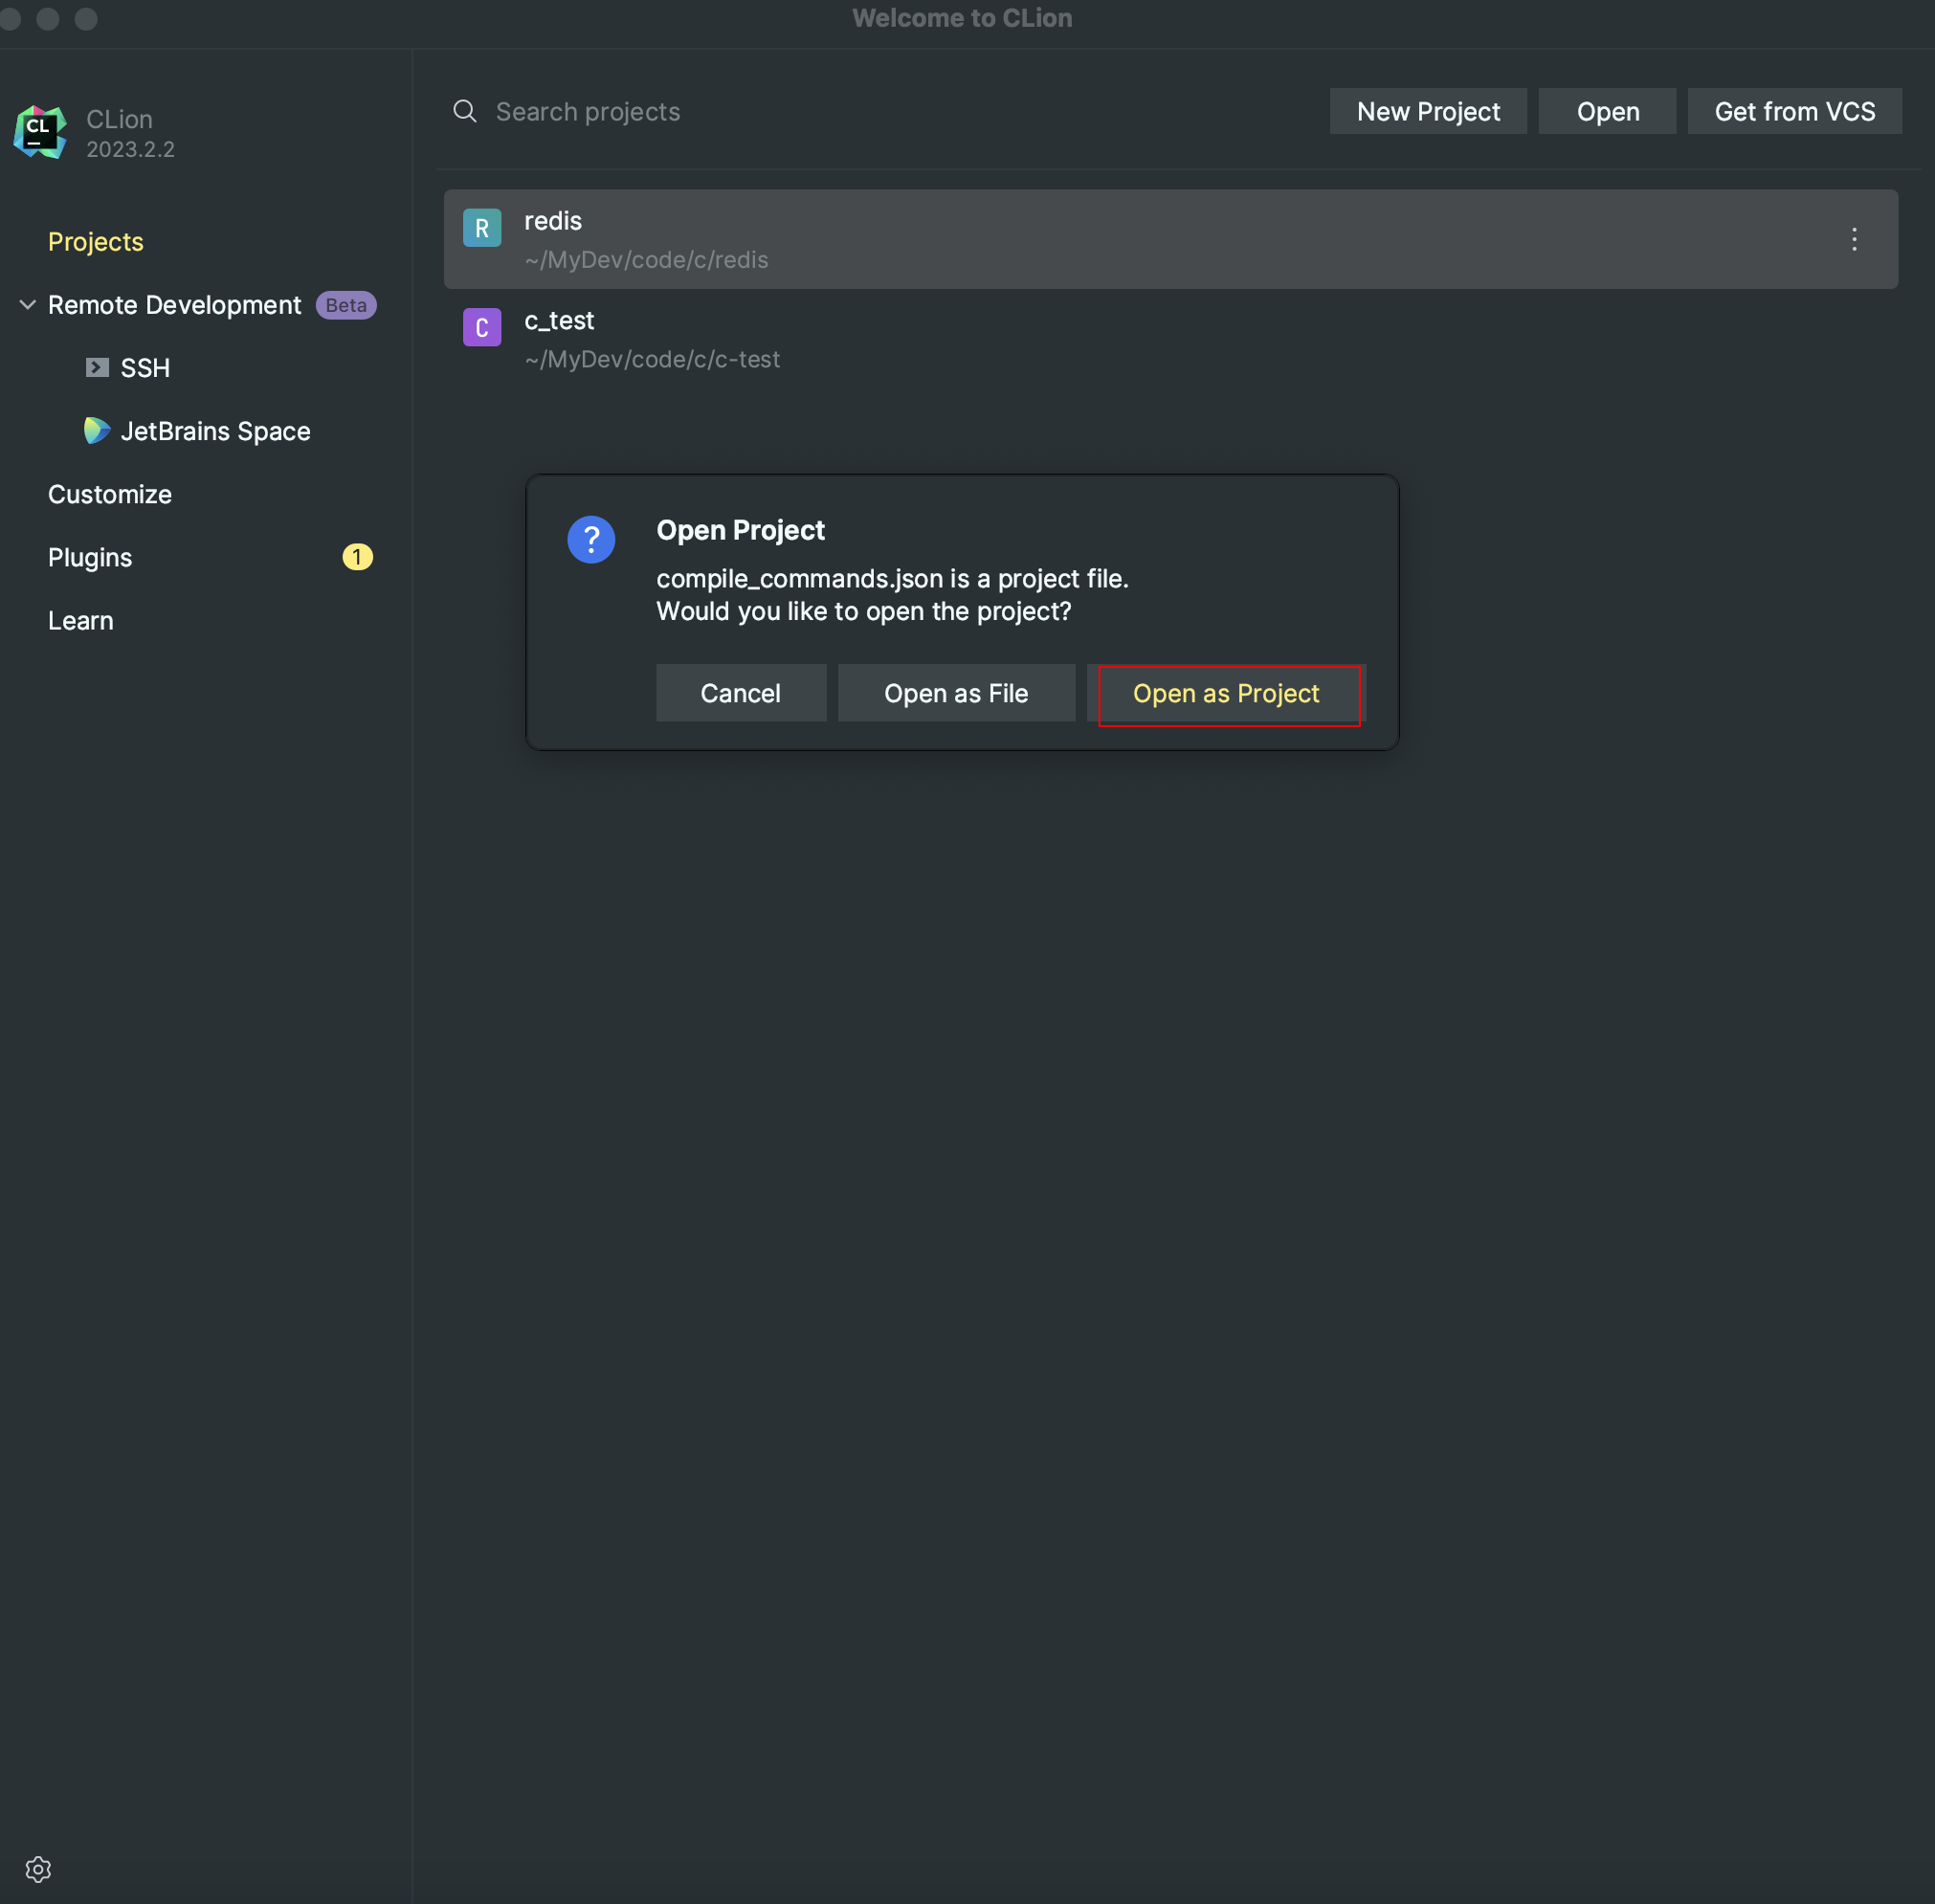Click the c_test project C icon
Viewport: 1935px width, 1904px height.
pos(481,327)
